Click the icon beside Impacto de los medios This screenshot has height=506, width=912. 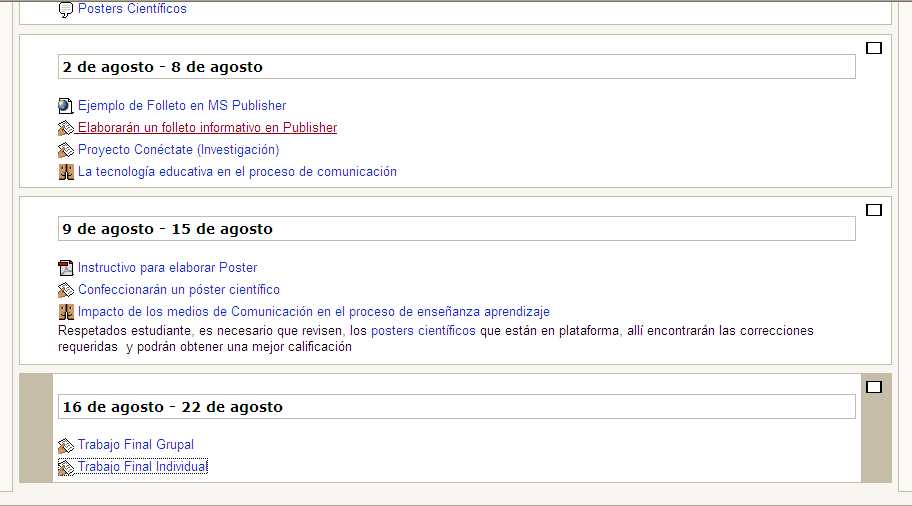coord(66,312)
